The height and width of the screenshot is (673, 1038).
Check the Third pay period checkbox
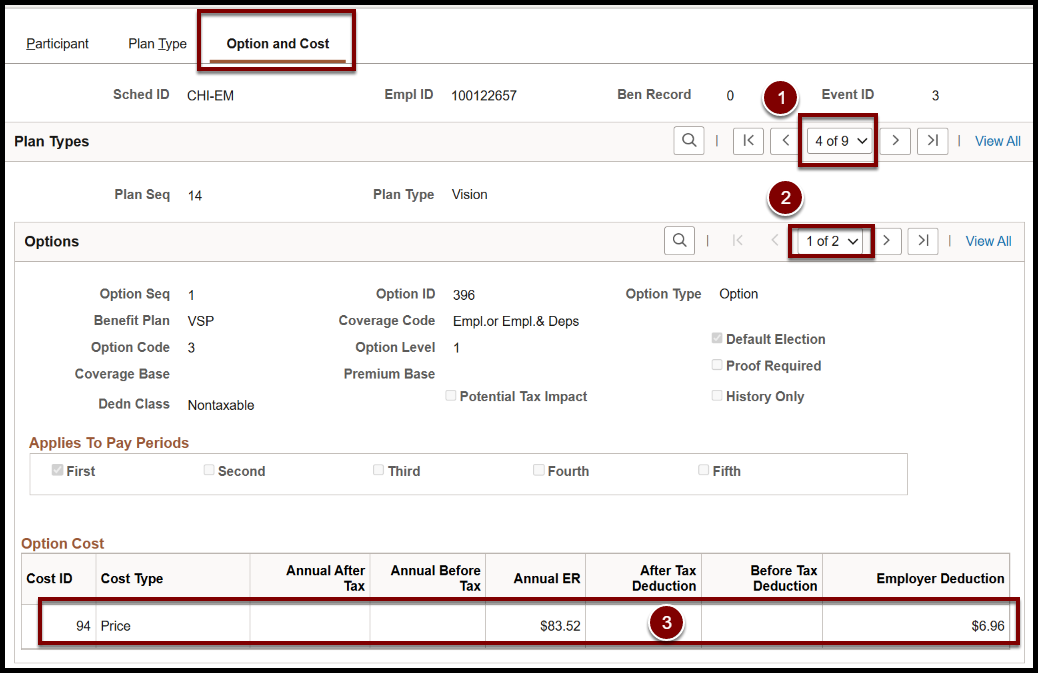[x=378, y=470]
